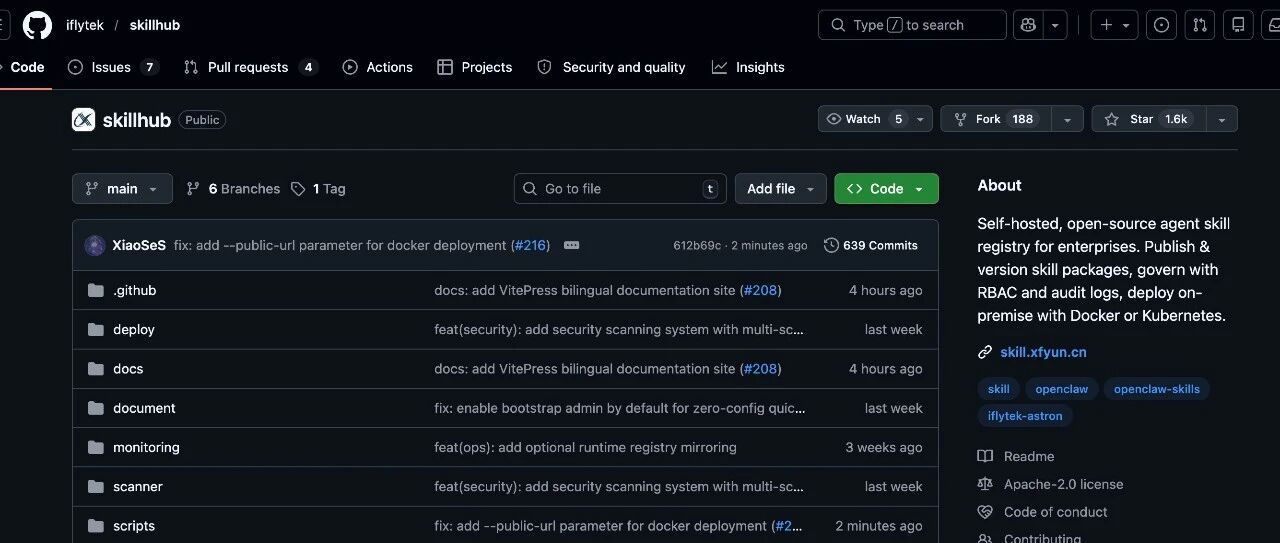Open the skillhub breadcrumb link

[x=154, y=25]
